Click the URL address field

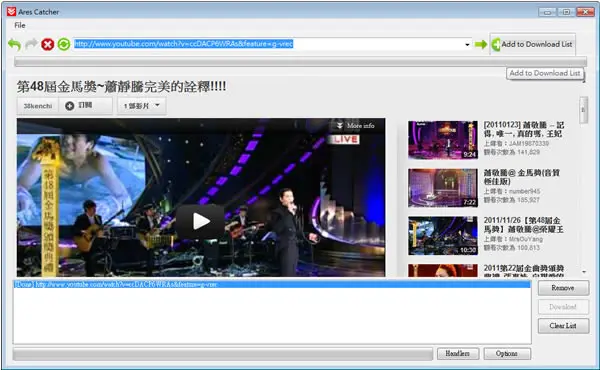[268, 44]
